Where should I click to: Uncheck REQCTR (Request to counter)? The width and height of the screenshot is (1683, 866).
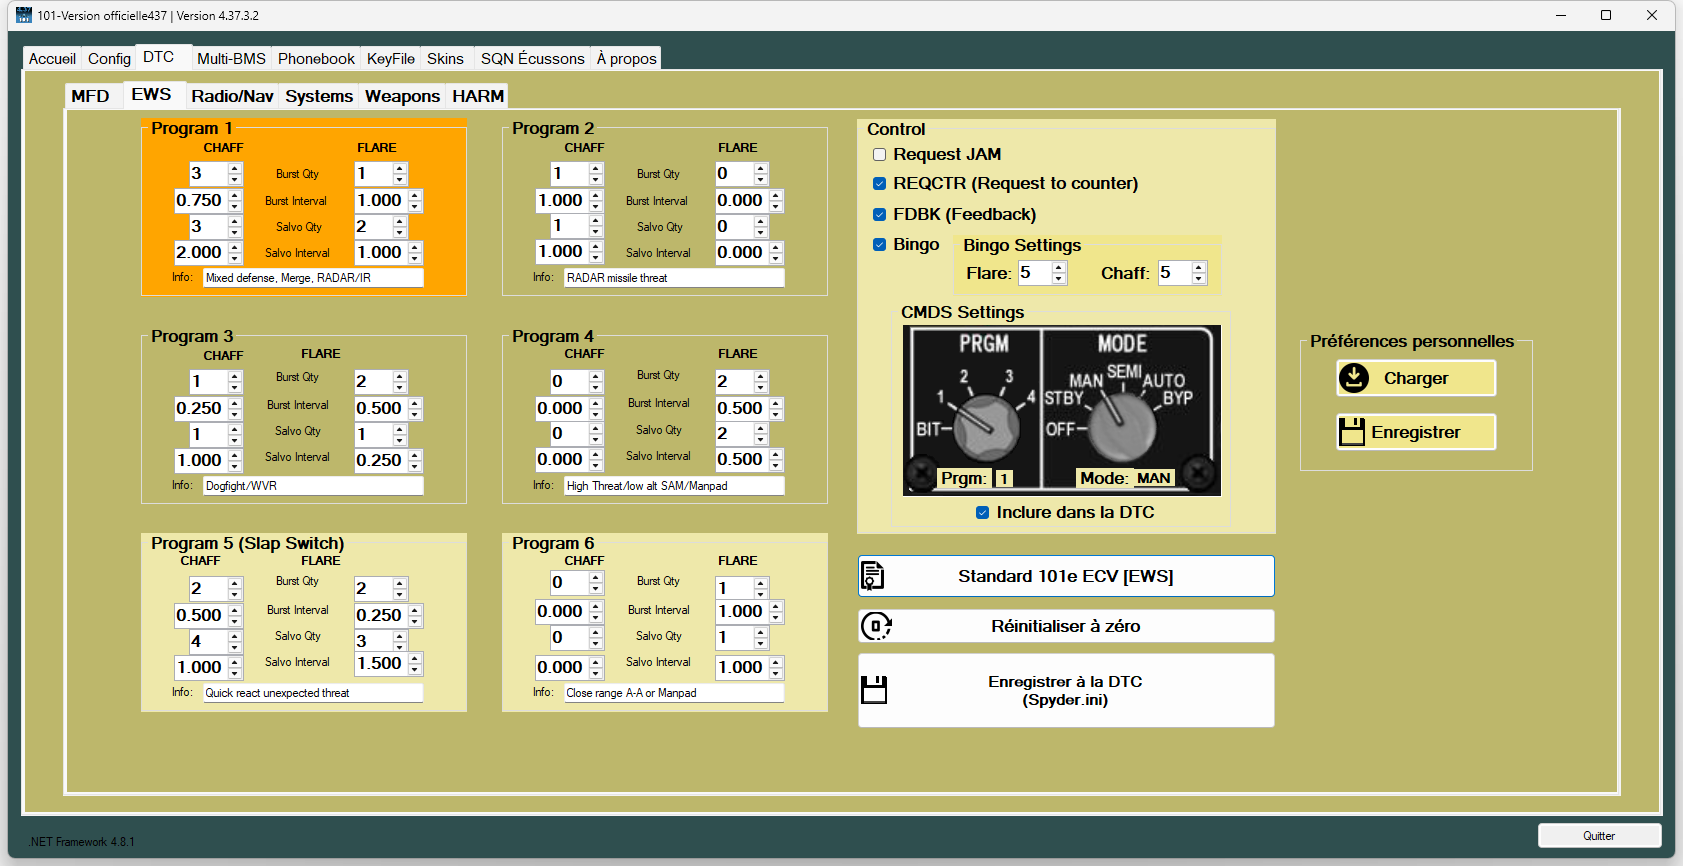(880, 184)
